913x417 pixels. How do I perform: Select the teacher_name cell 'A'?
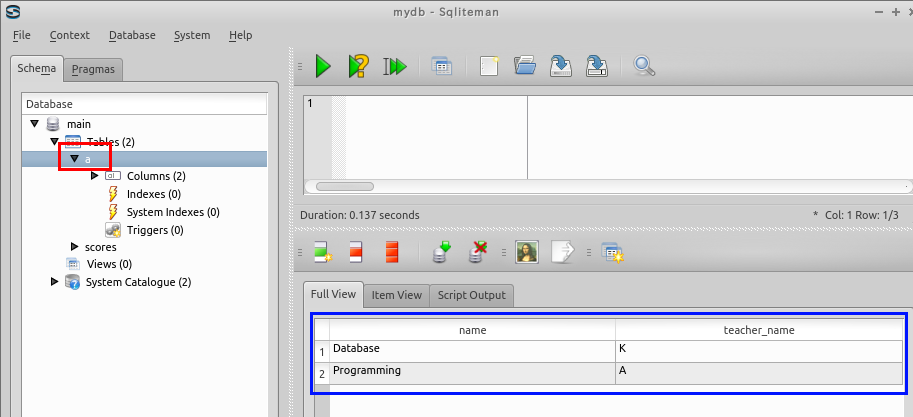[x=759, y=373]
